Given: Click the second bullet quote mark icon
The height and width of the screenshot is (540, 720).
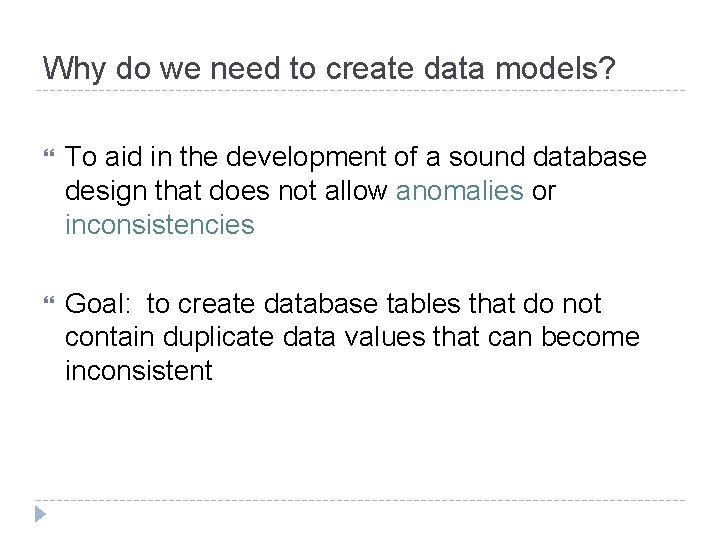Looking at the screenshot, I should [49, 301].
